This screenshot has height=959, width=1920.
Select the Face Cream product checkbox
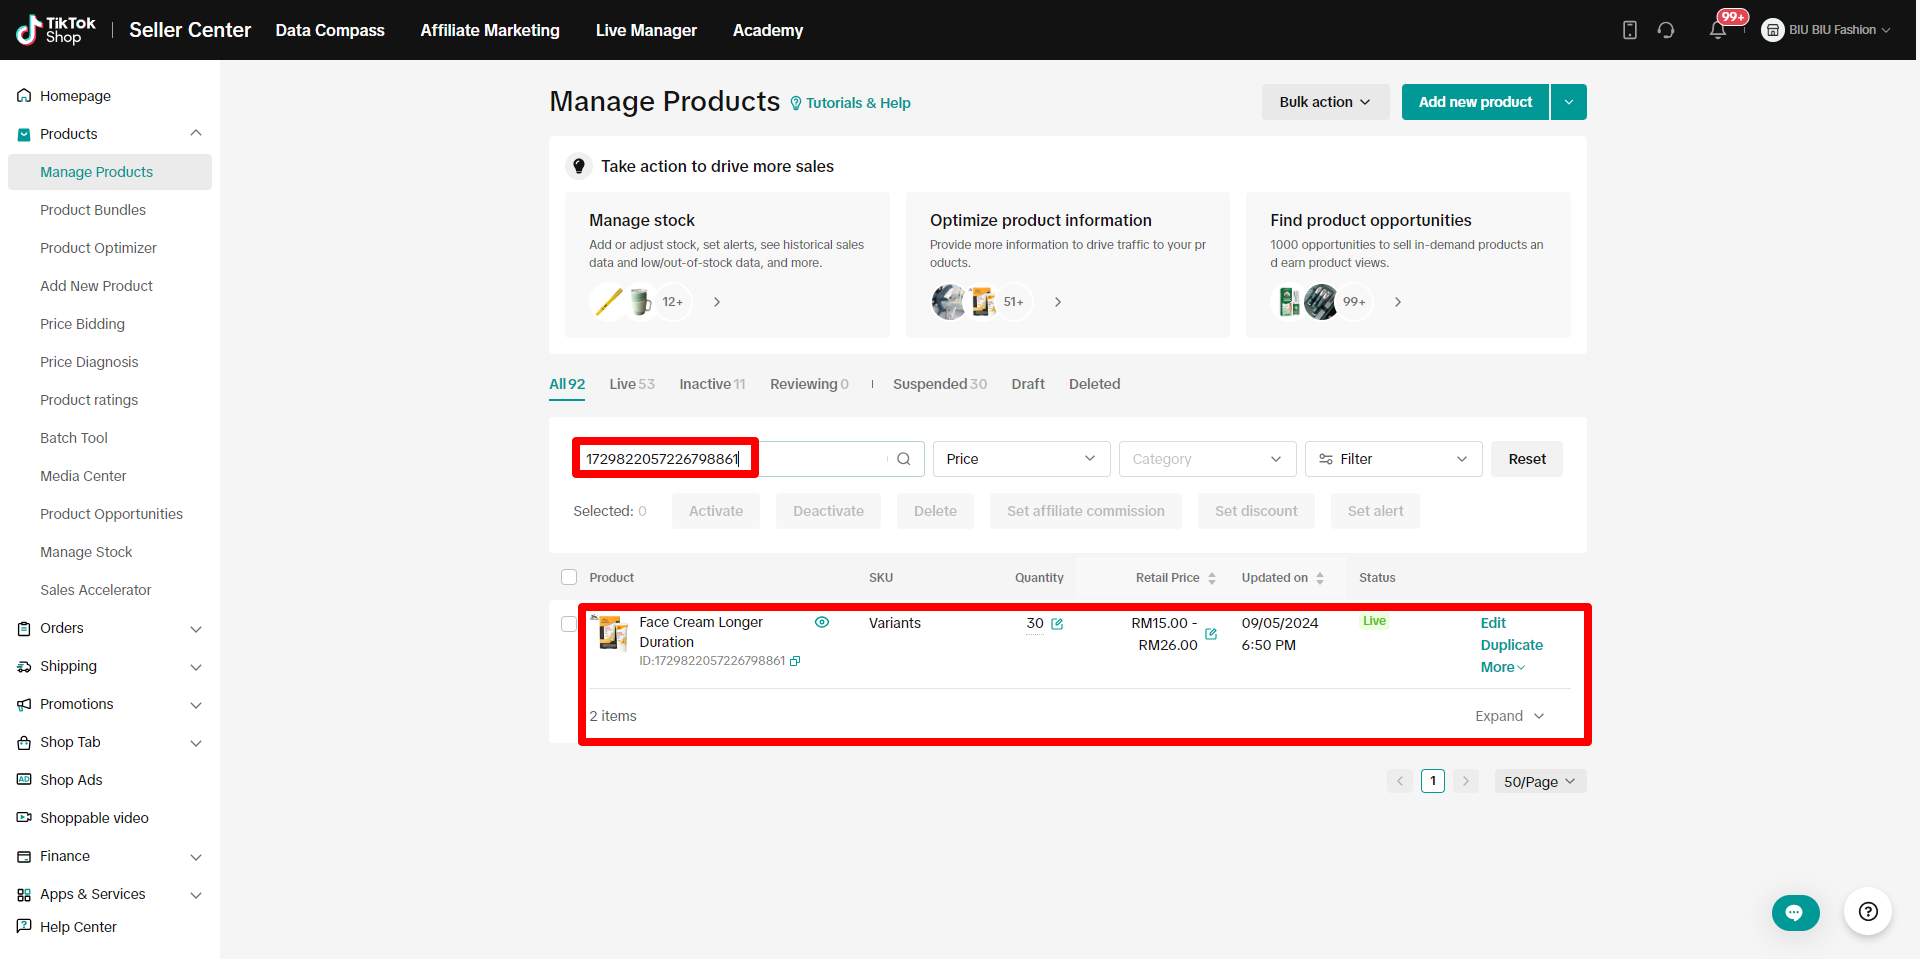coord(569,624)
